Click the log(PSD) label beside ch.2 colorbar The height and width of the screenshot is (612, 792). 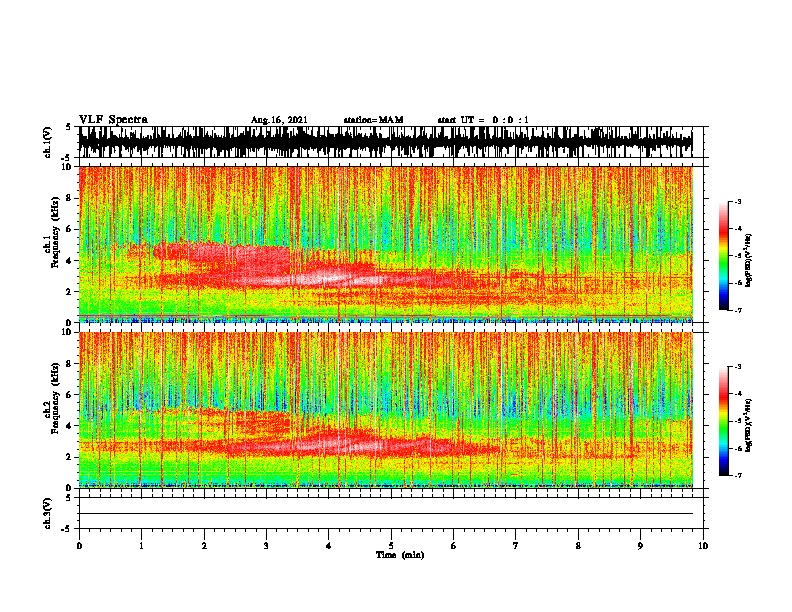click(748, 425)
